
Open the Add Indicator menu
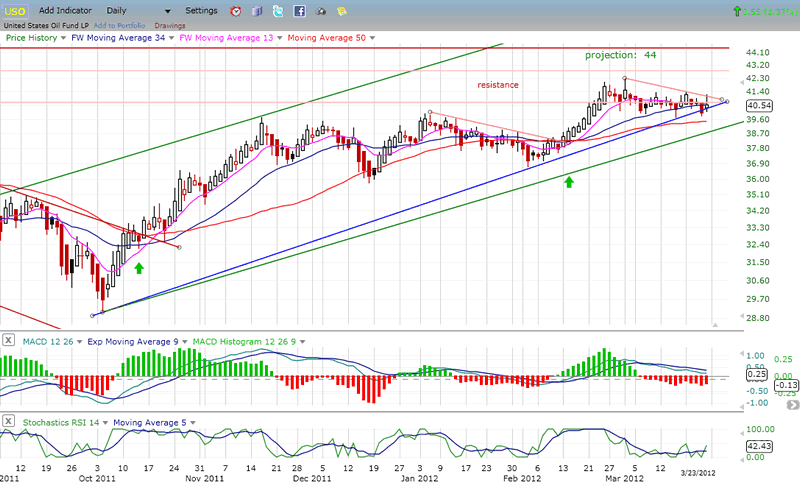(67, 10)
